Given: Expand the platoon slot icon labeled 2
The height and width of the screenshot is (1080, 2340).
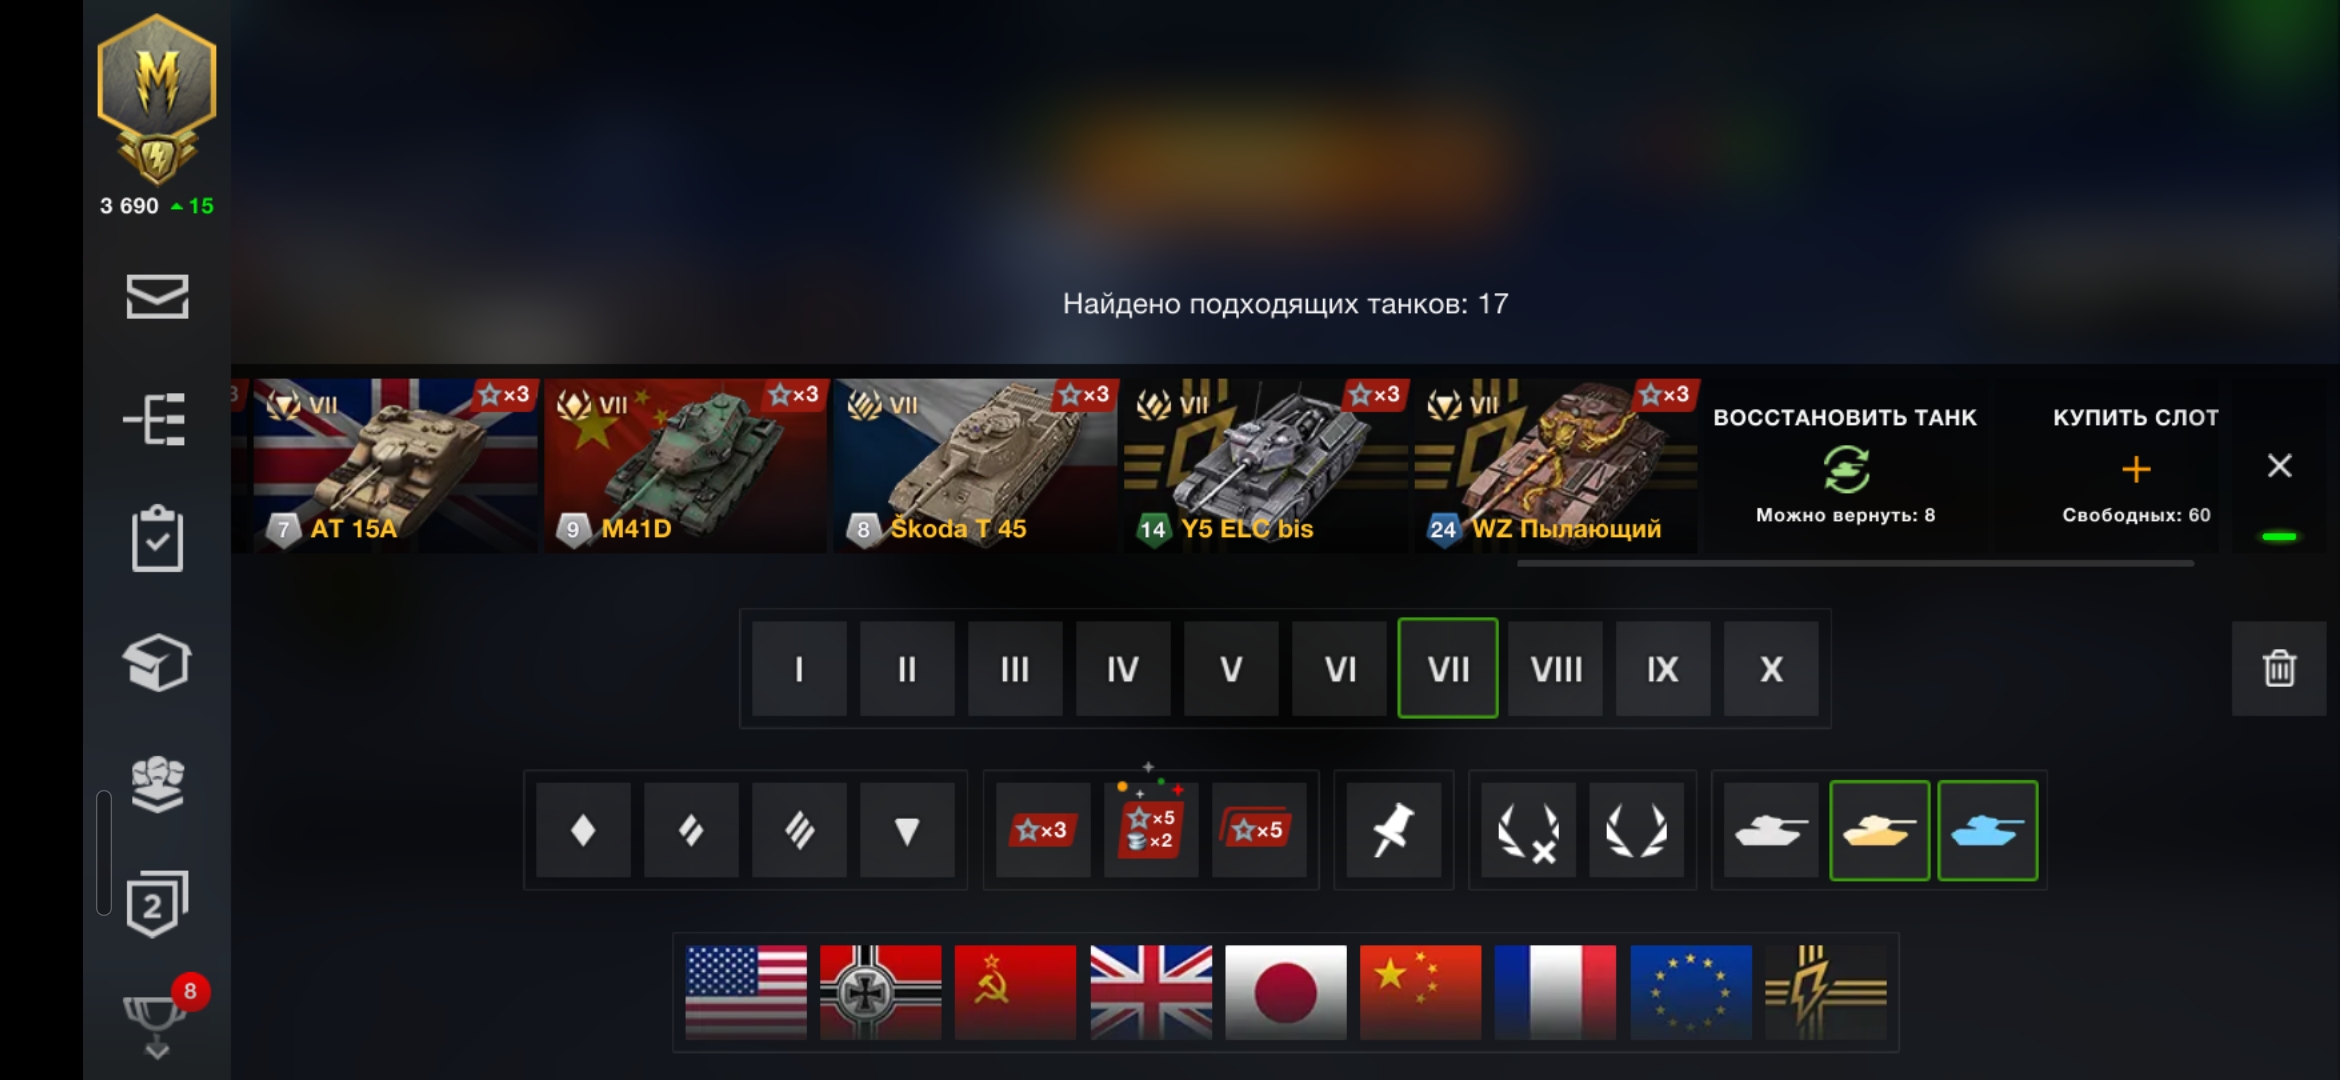Looking at the screenshot, I should (157, 903).
